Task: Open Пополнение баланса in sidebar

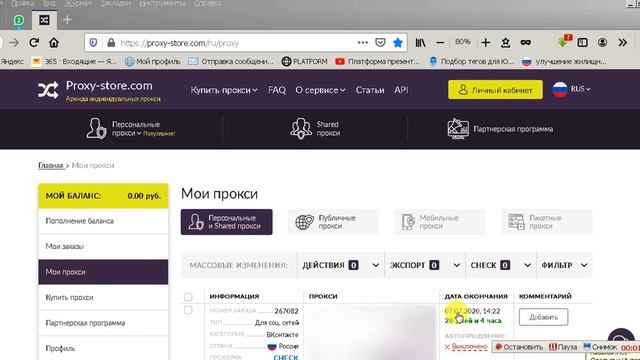Action: point(103,221)
